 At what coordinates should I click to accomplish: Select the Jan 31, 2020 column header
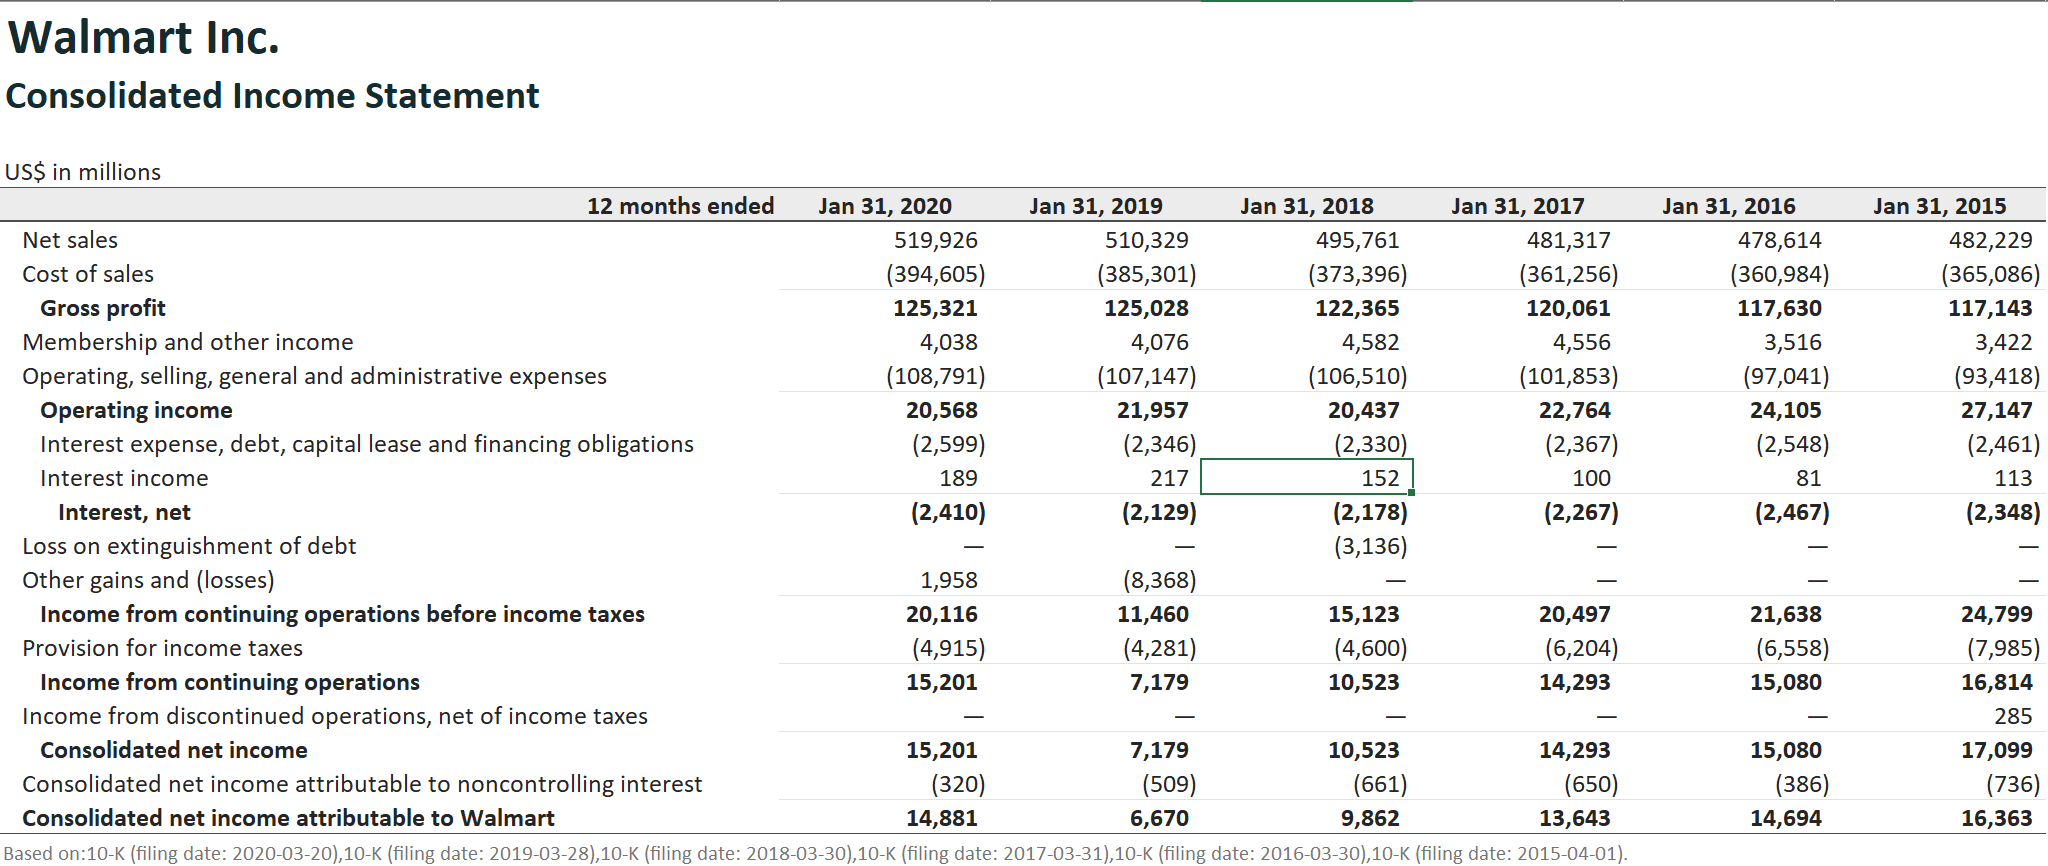click(x=885, y=206)
